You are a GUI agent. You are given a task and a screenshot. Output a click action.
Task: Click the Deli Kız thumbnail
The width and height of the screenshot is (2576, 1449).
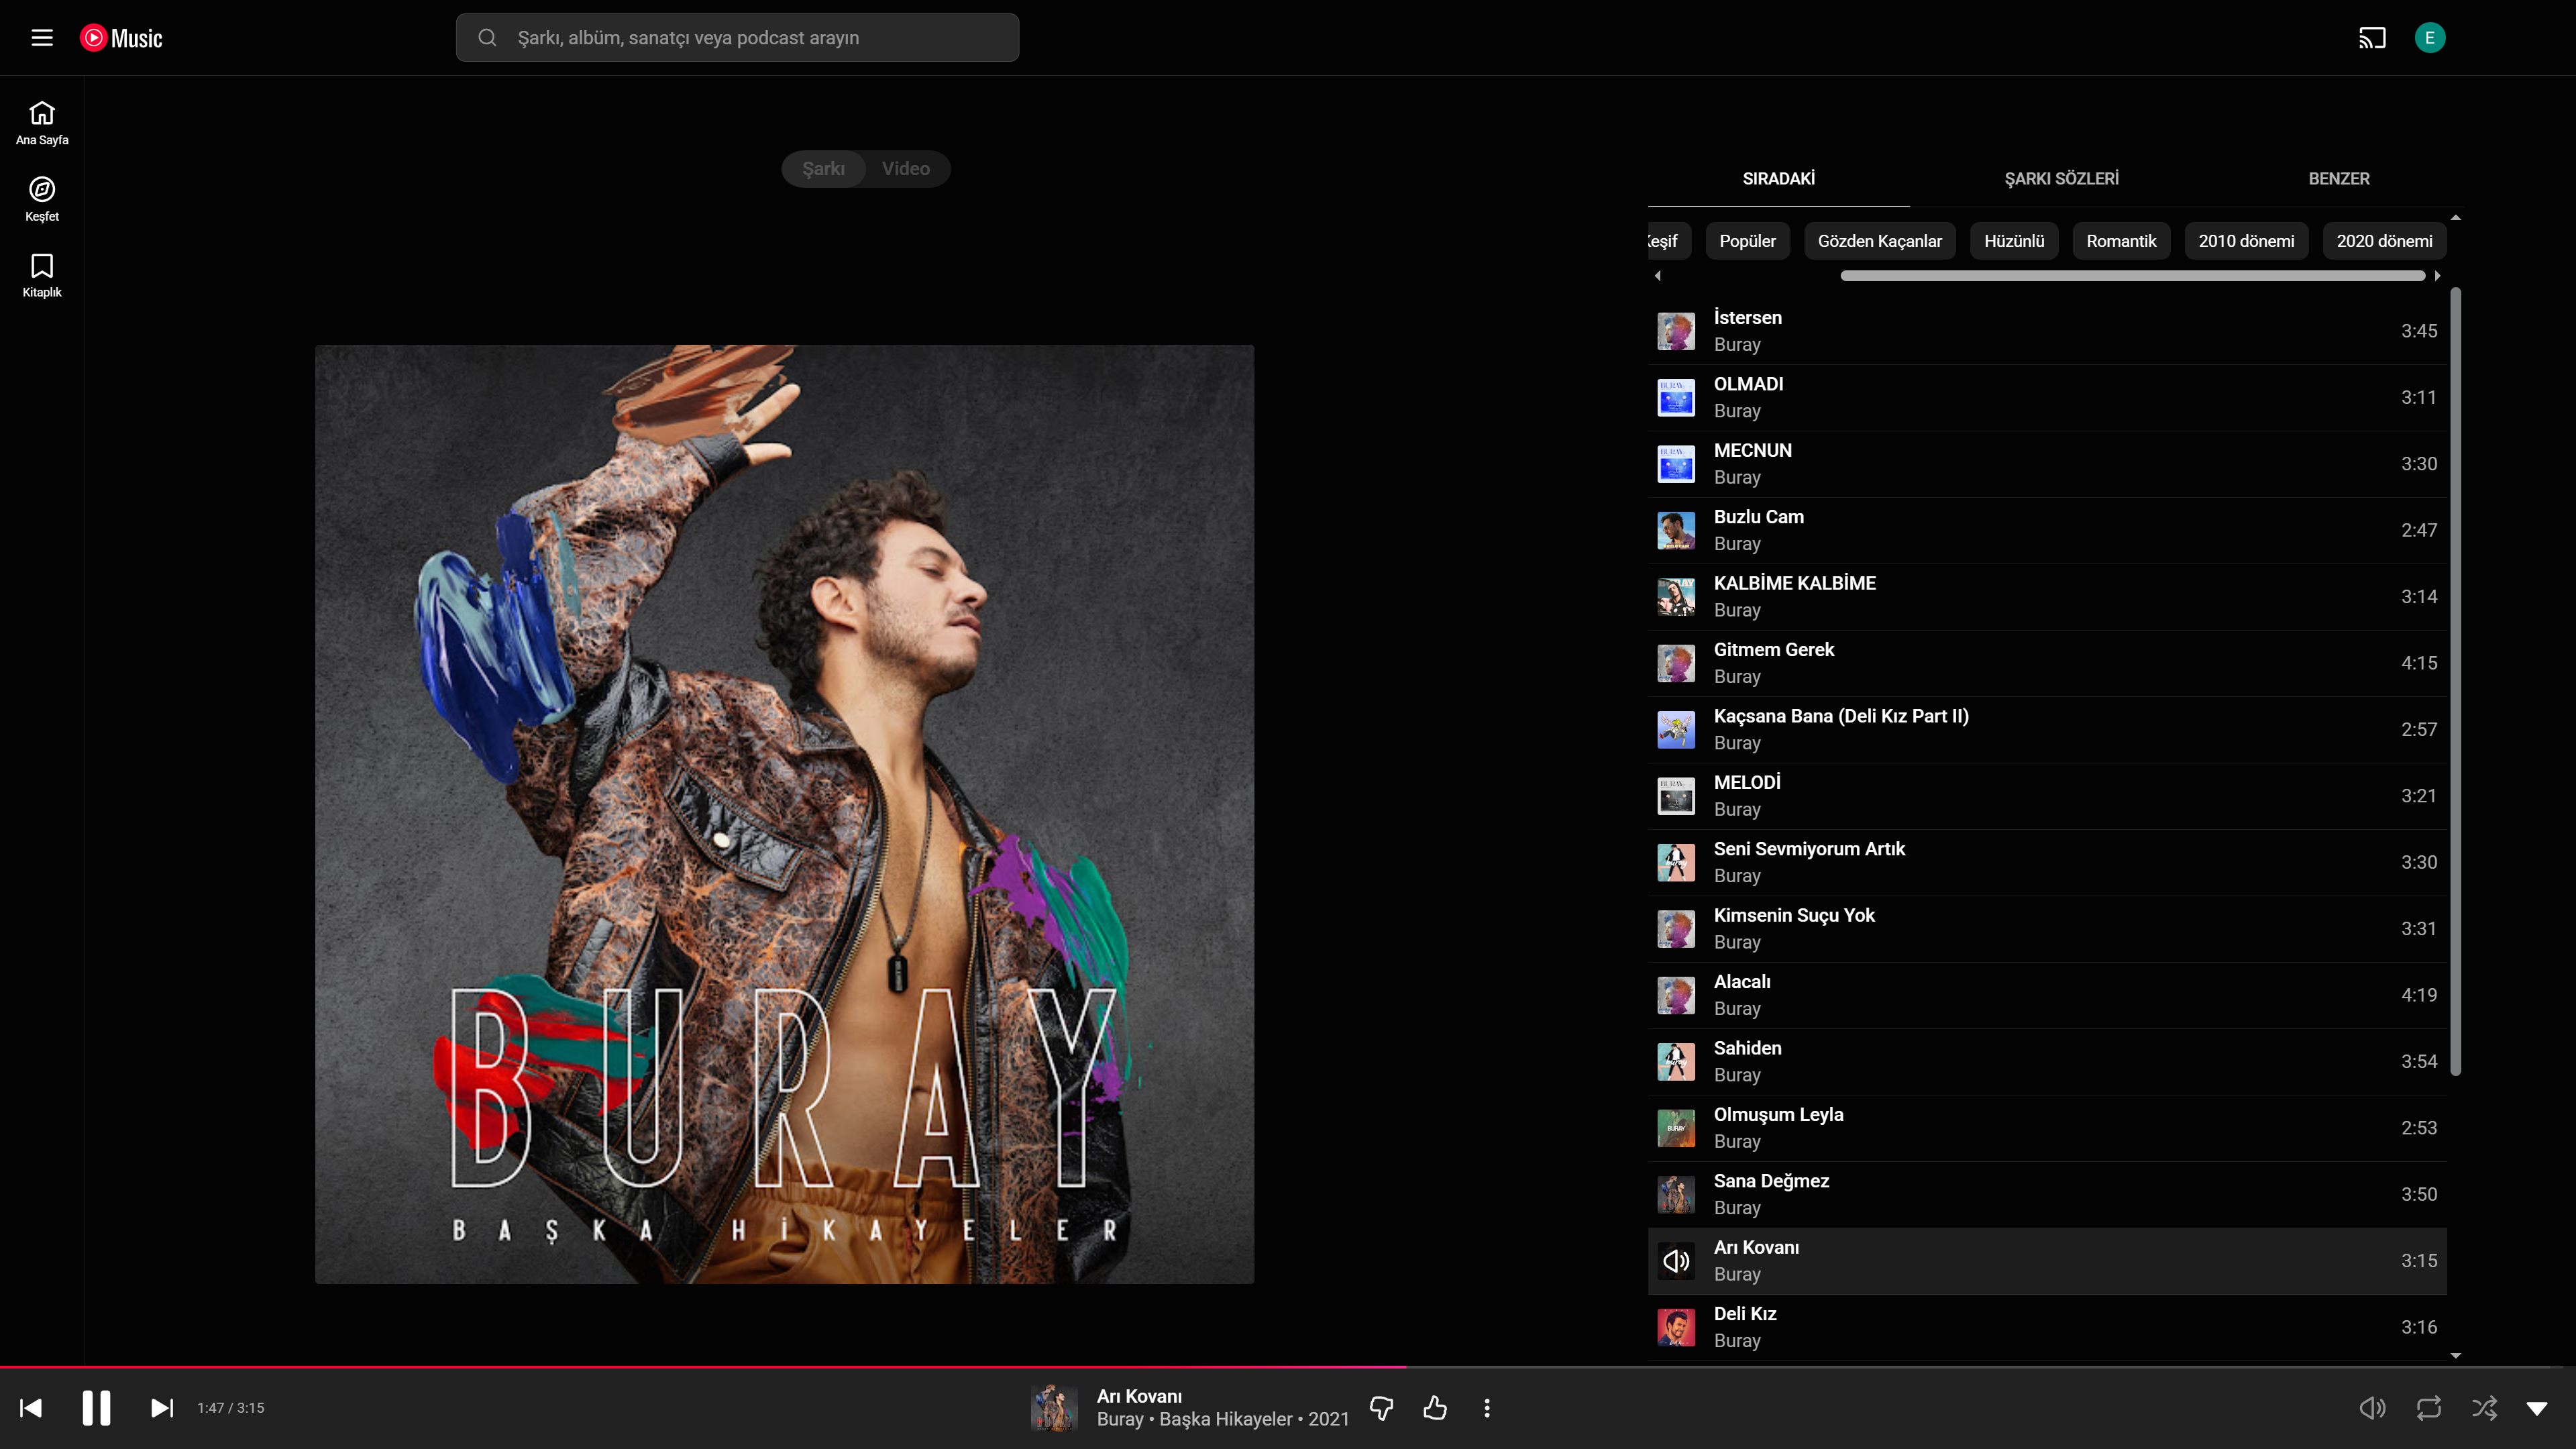pyautogui.click(x=1676, y=1327)
